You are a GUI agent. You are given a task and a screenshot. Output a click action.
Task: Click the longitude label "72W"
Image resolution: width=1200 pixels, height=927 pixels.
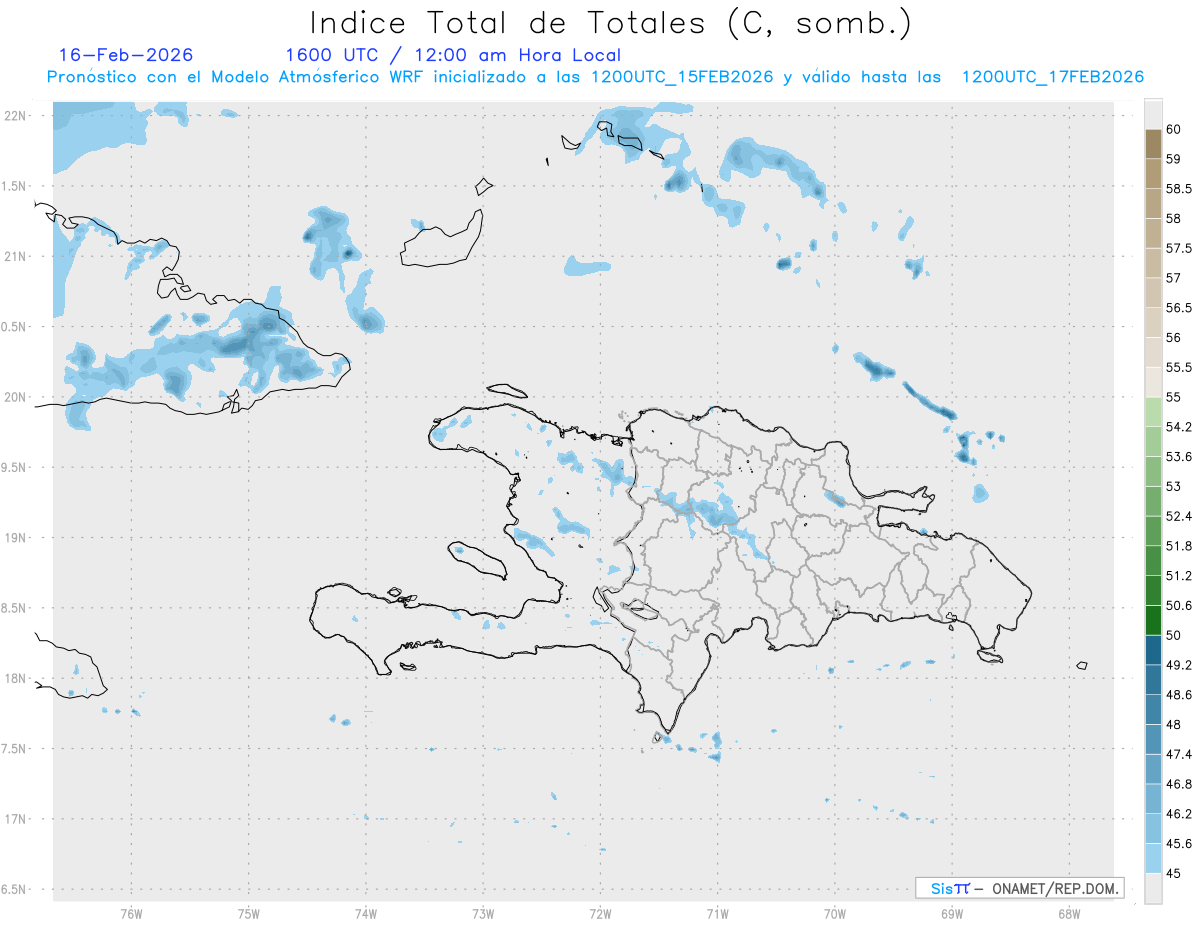click(600, 913)
